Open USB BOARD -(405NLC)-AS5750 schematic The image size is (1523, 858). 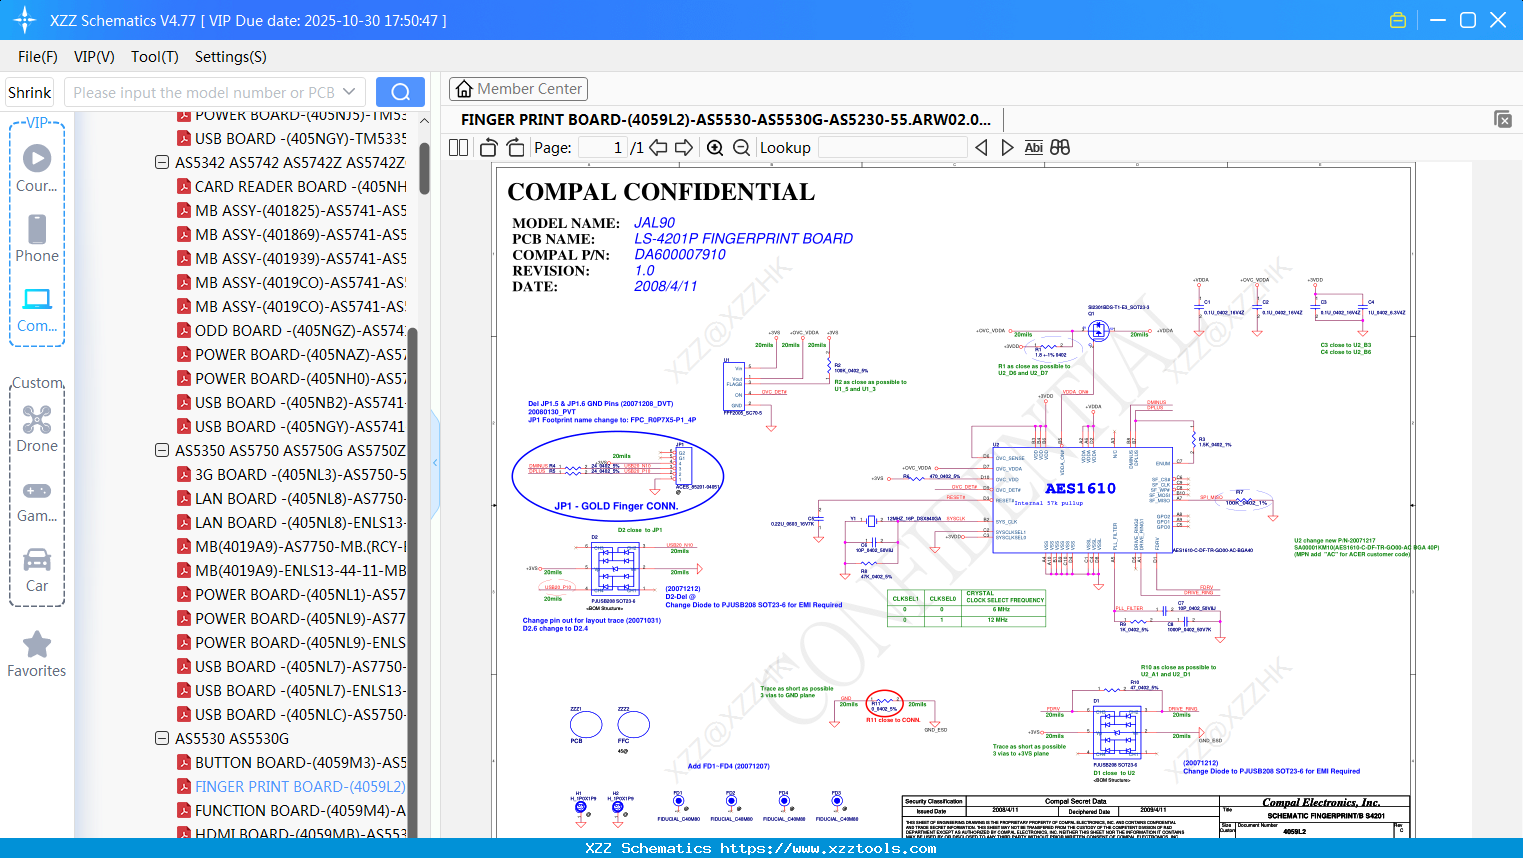click(x=300, y=714)
